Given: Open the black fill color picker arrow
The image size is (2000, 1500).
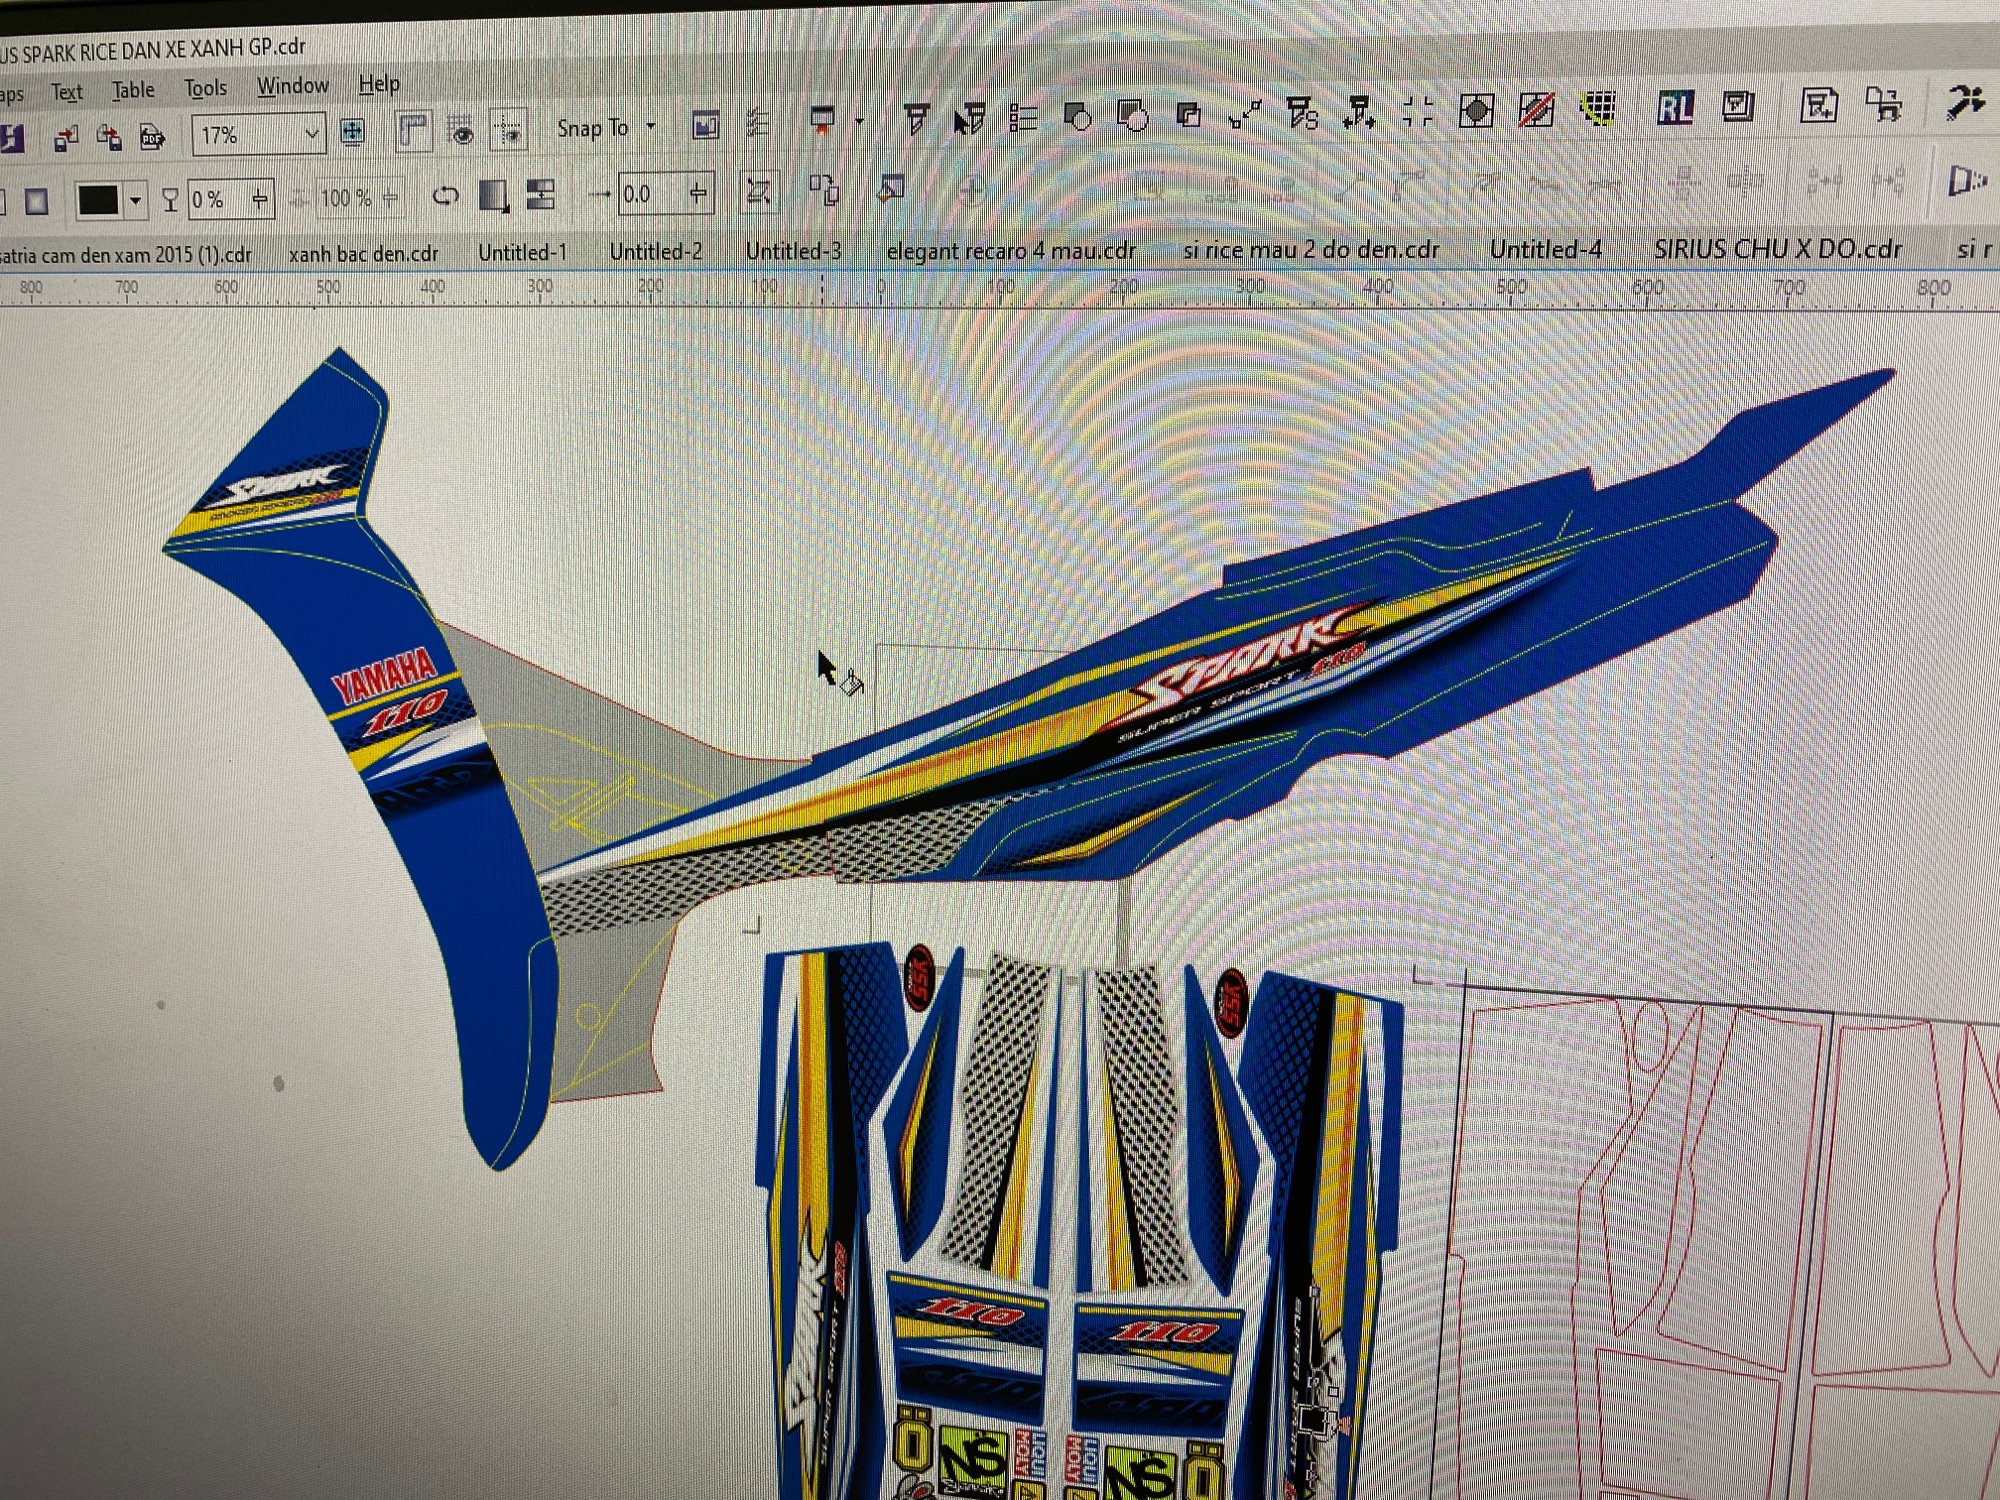Looking at the screenshot, I should click(135, 200).
